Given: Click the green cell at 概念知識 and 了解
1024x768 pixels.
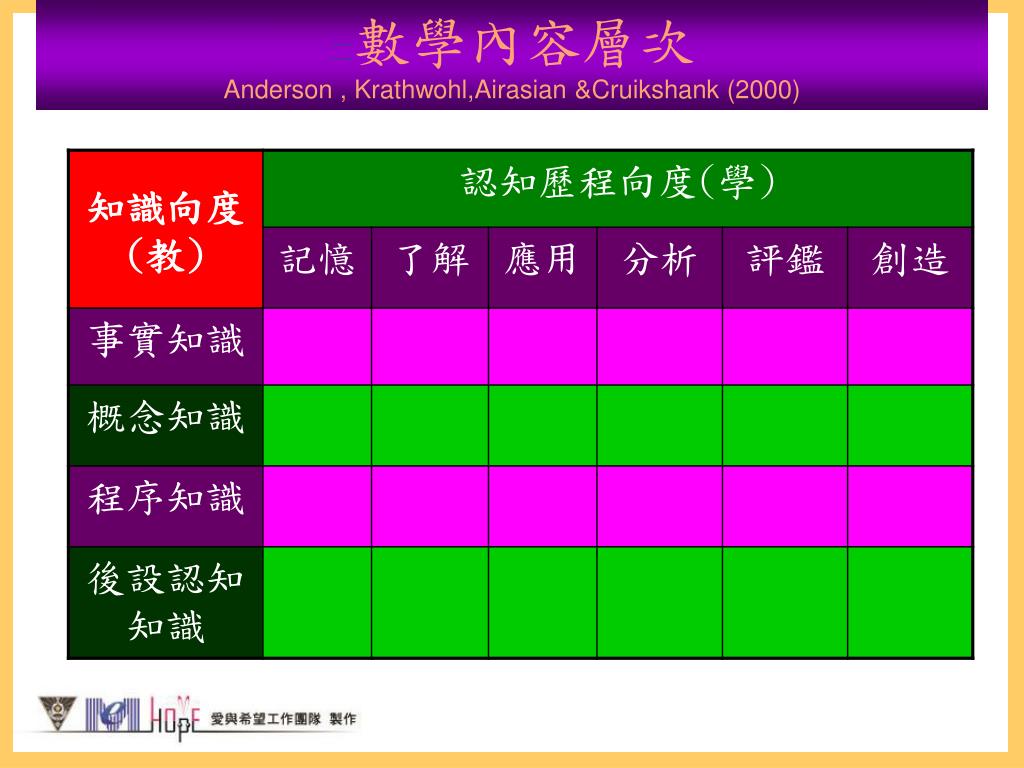Looking at the screenshot, I should pyautogui.click(x=430, y=425).
